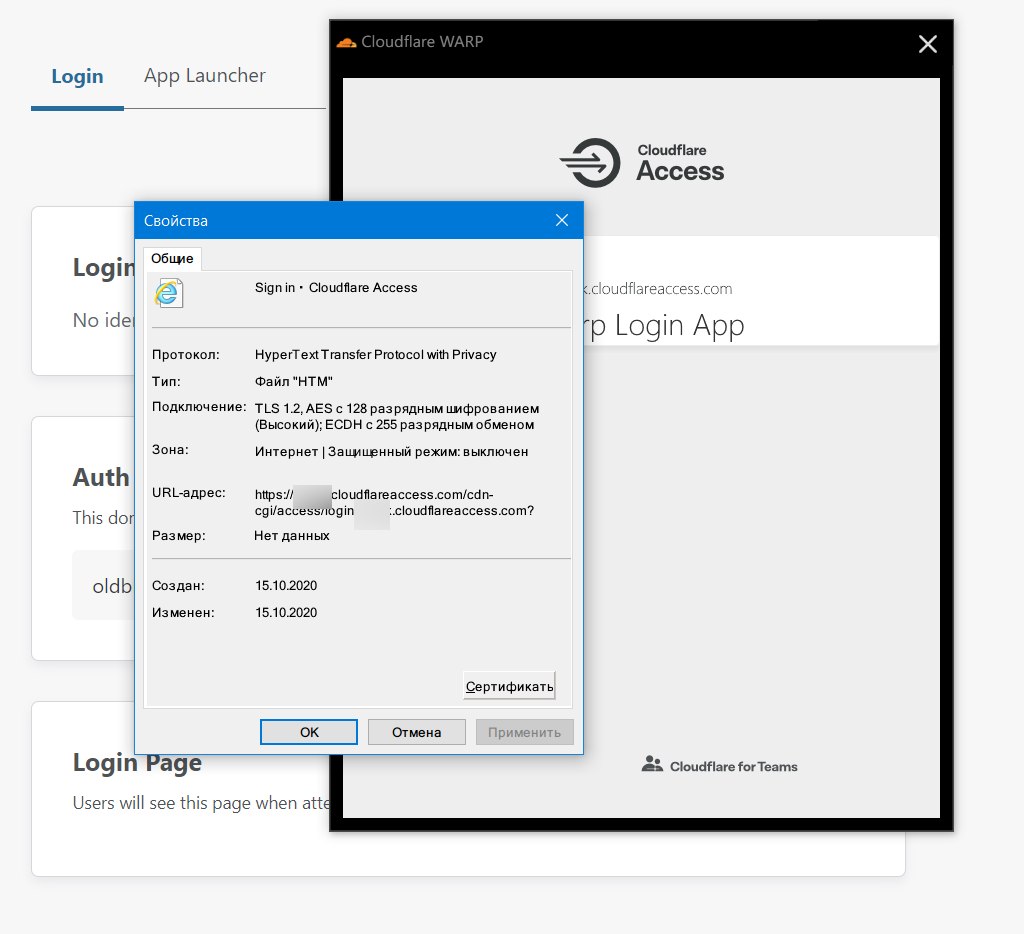Close the Cloudflare WARP window
Viewport: 1024px width, 934px height.
[927, 44]
